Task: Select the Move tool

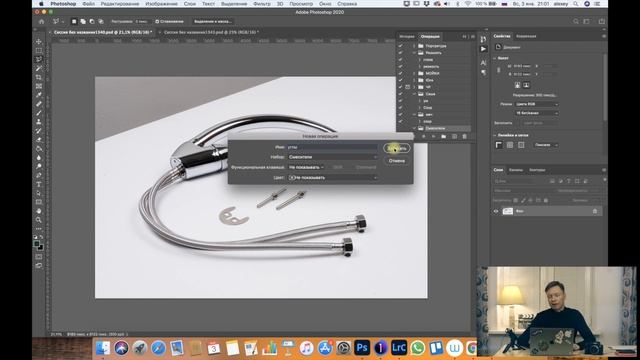Action: 39,42
